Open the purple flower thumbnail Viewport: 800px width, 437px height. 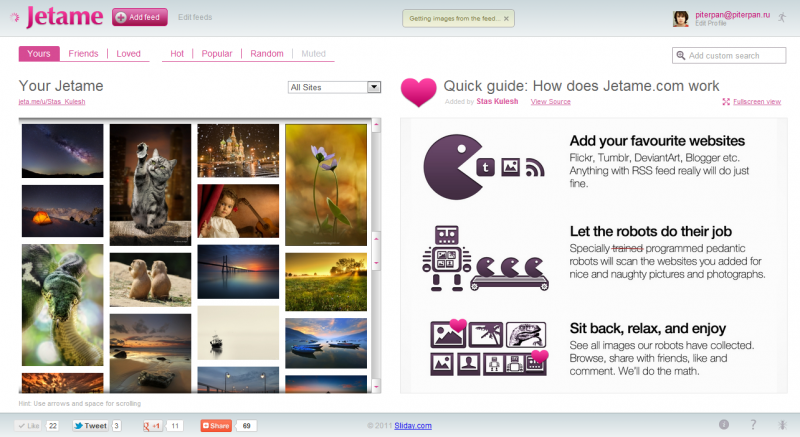[326, 185]
